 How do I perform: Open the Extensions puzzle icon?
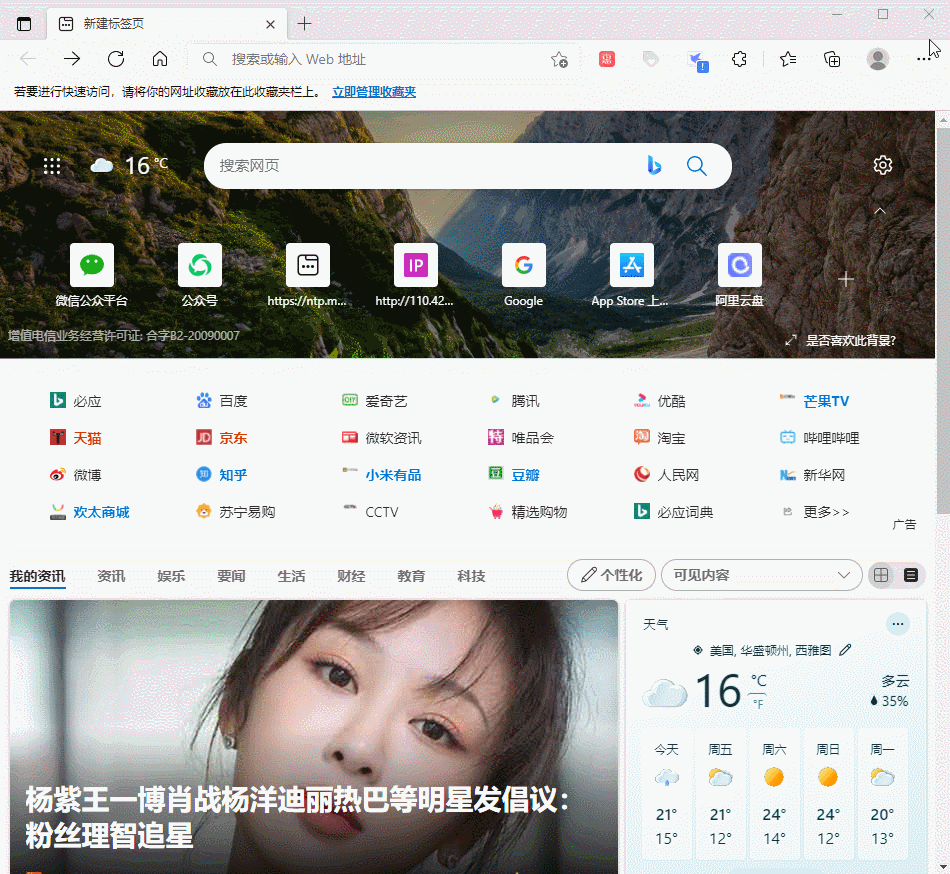tap(739, 59)
